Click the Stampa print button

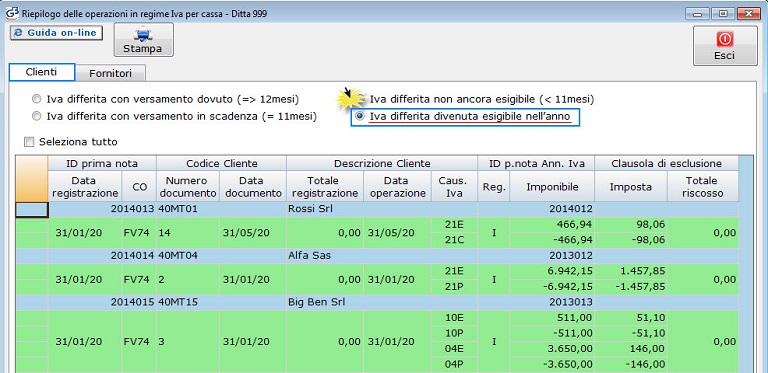point(144,40)
